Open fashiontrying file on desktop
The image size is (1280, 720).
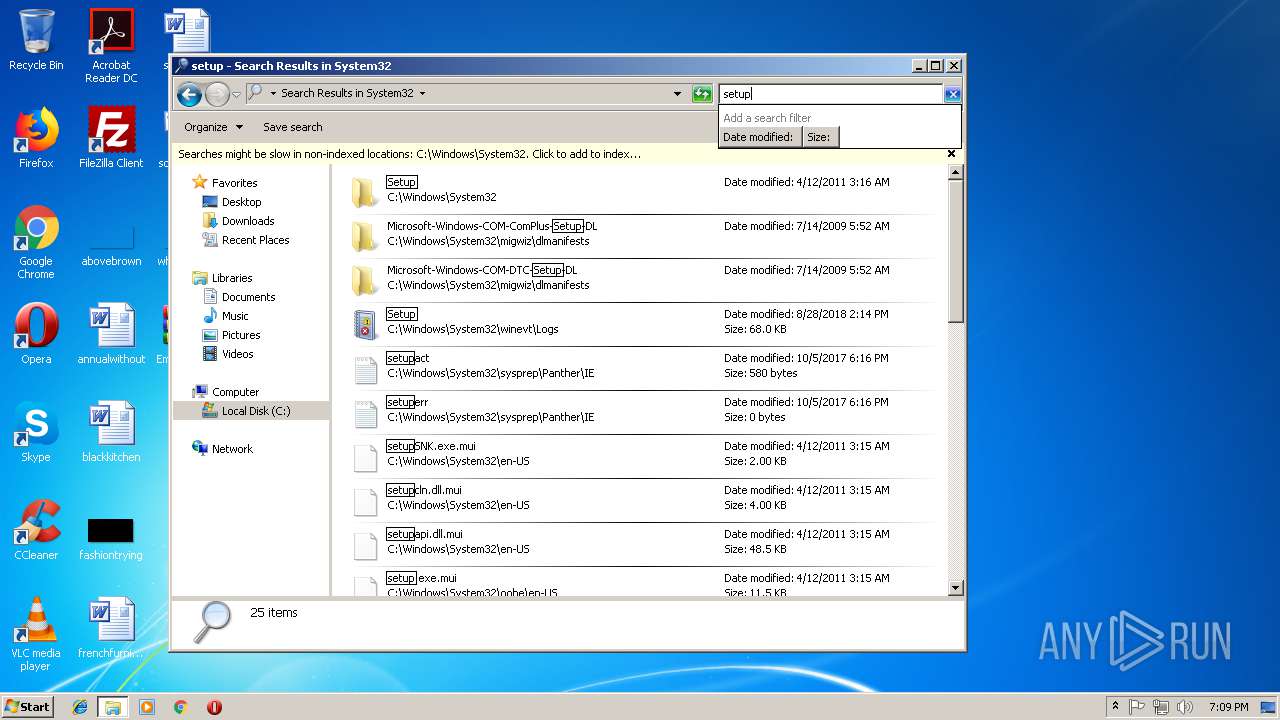click(x=111, y=538)
